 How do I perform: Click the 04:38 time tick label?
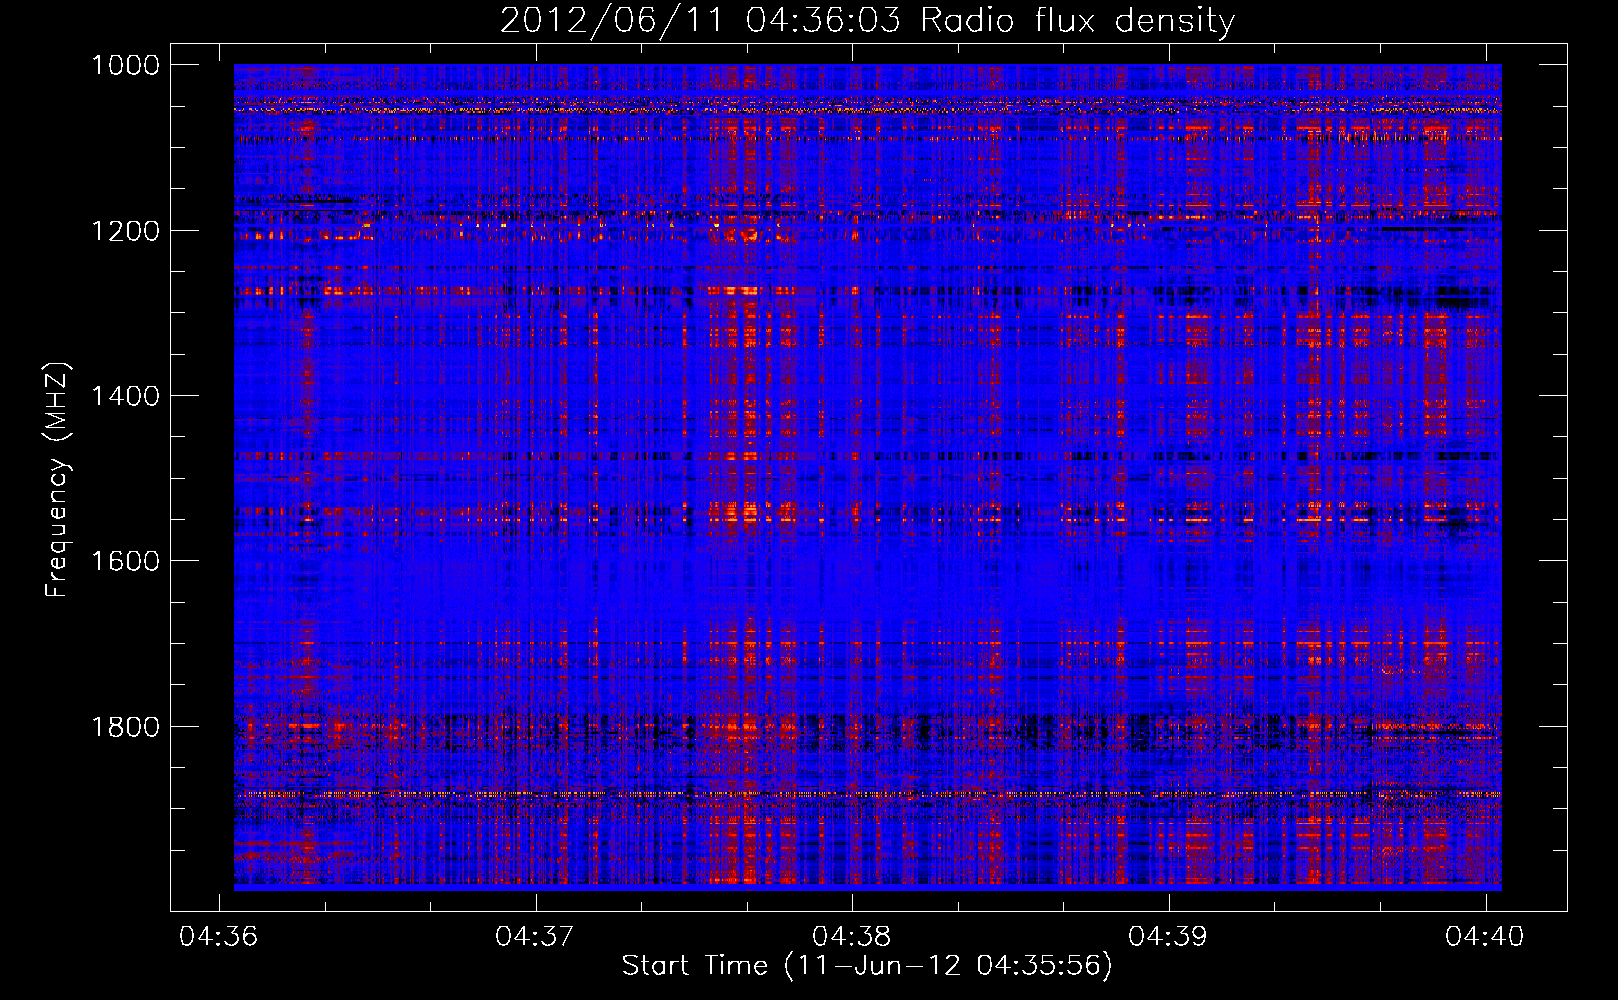(851, 936)
